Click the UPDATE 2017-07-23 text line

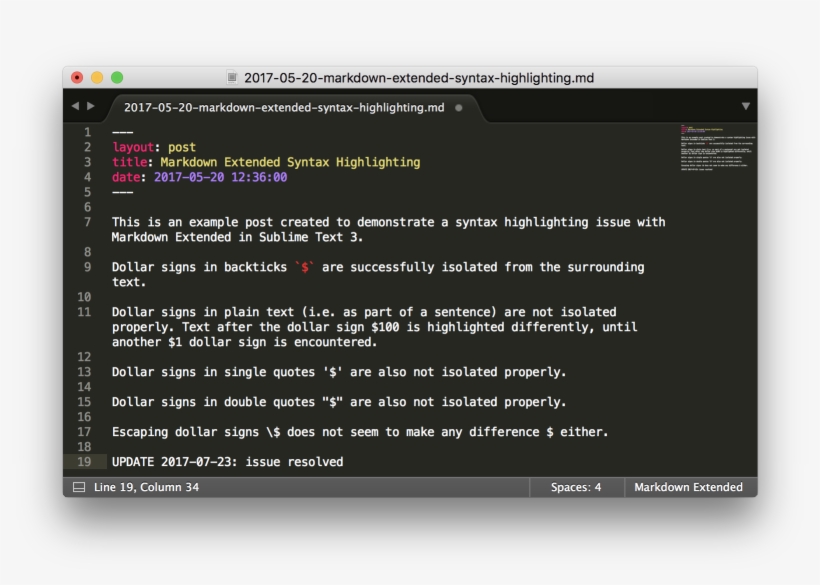pyautogui.click(x=228, y=462)
